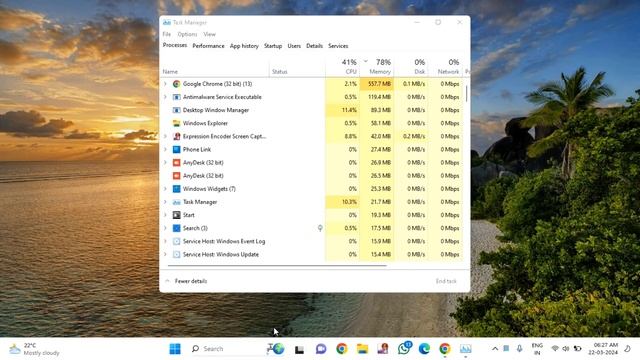
Task: Open the View menu
Action: tap(209, 34)
